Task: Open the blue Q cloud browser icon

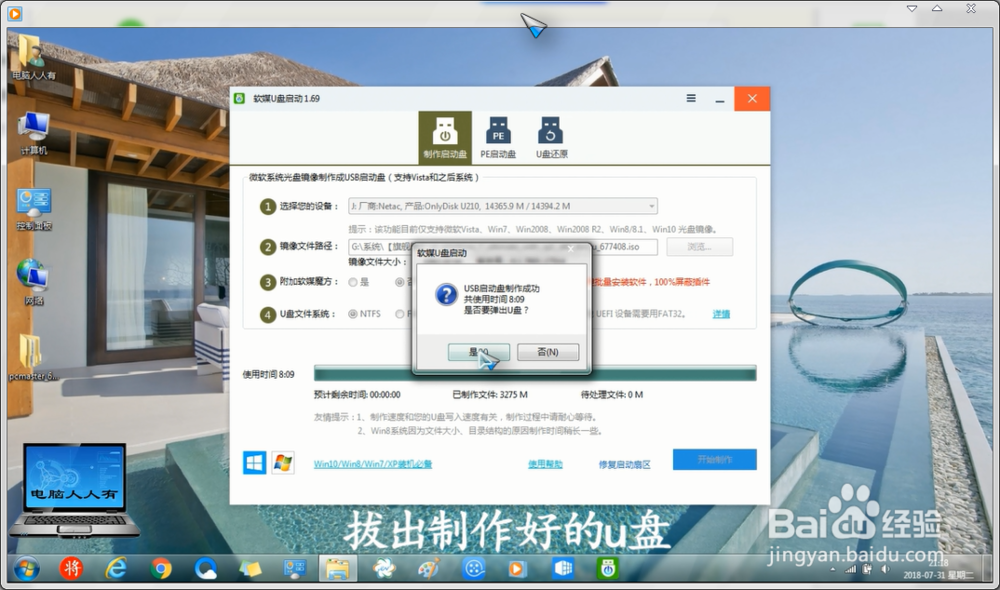Action: pos(206,568)
